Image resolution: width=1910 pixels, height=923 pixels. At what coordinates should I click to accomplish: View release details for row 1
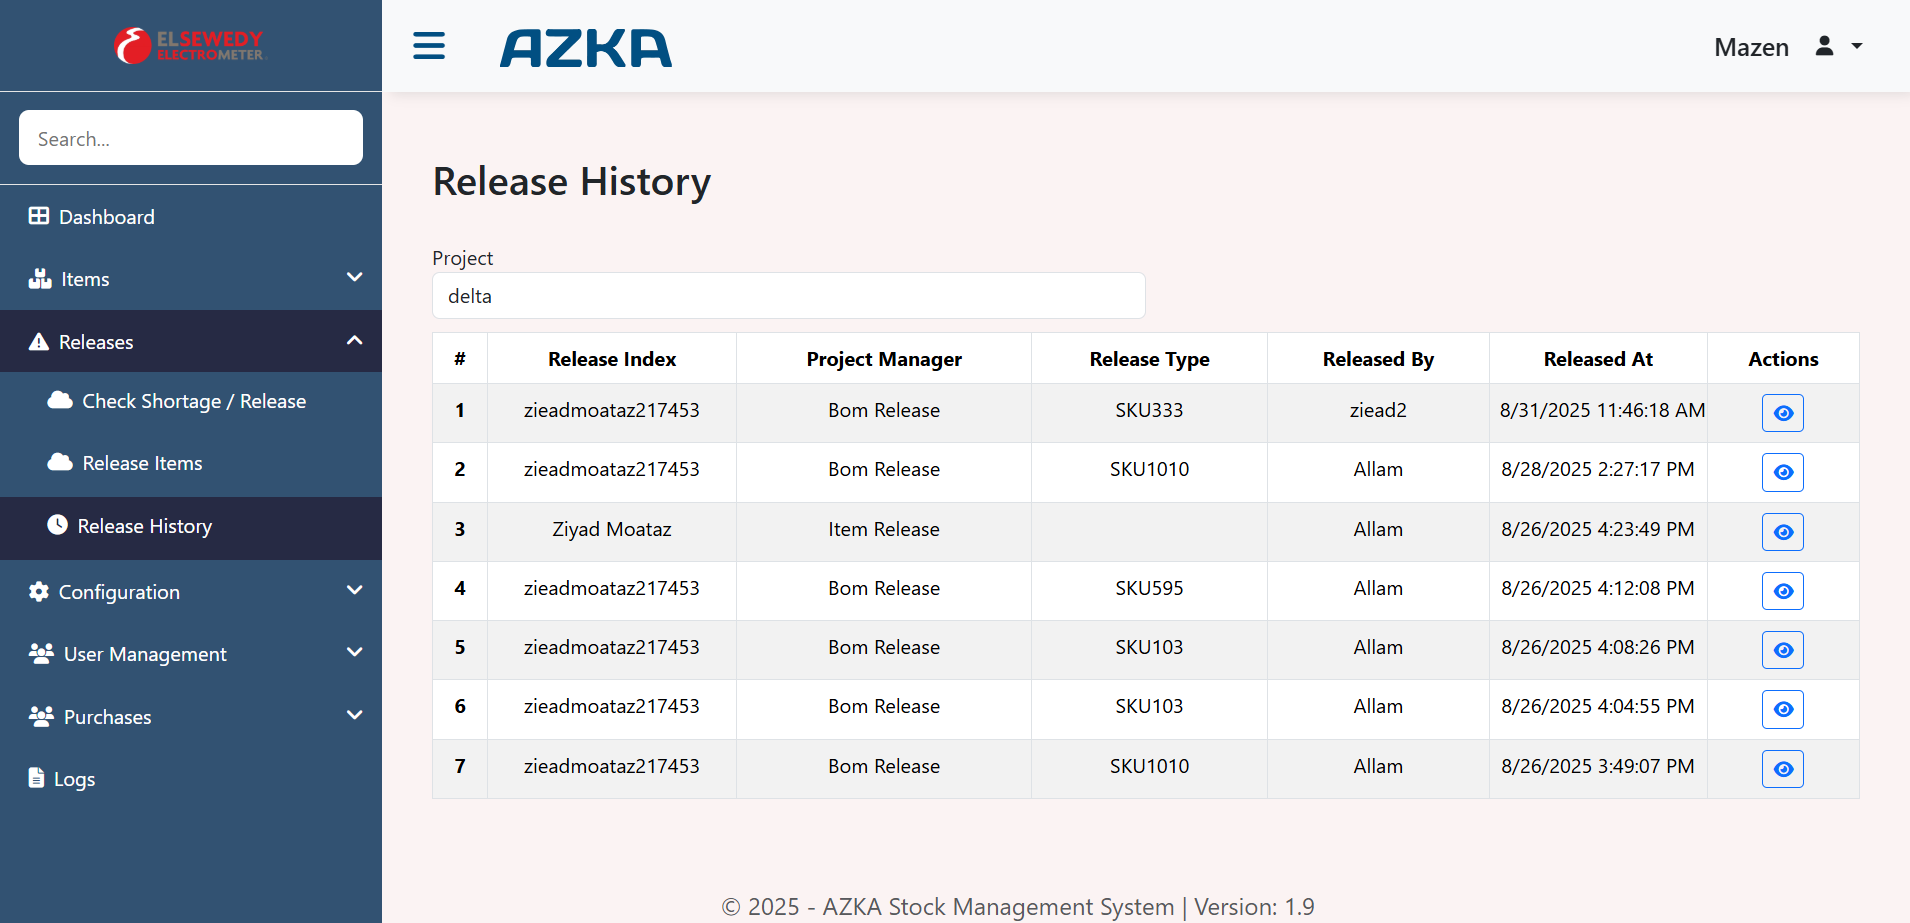click(x=1782, y=413)
